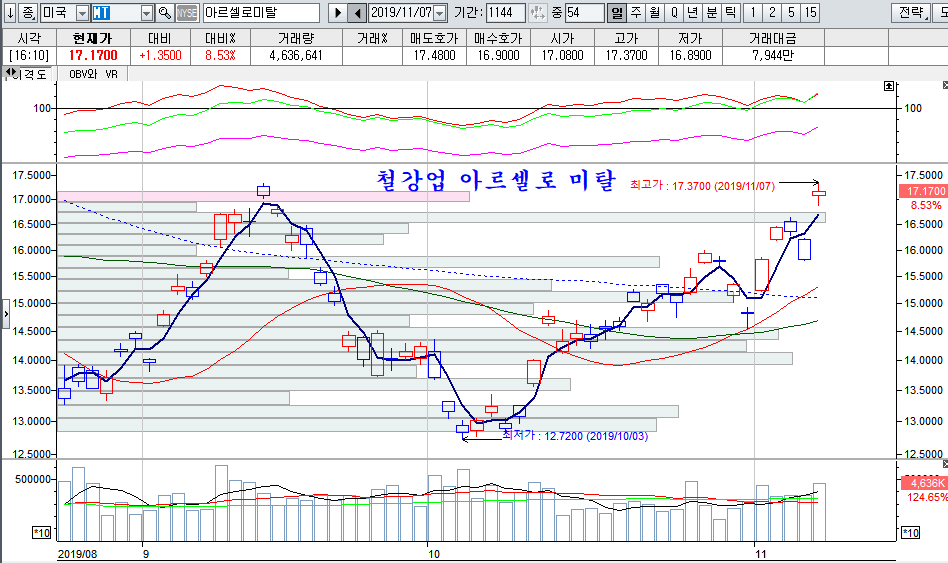Switch to monthly (월) chart period
Screen dimensions: 948x563
click(x=654, y=13)
